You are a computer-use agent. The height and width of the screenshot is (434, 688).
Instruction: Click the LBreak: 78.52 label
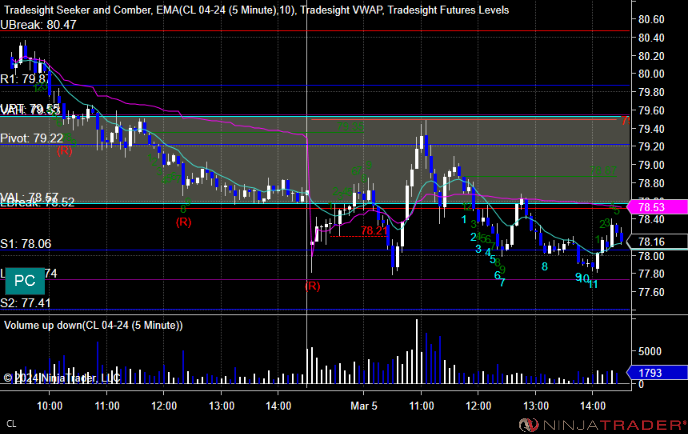[37, 203]
